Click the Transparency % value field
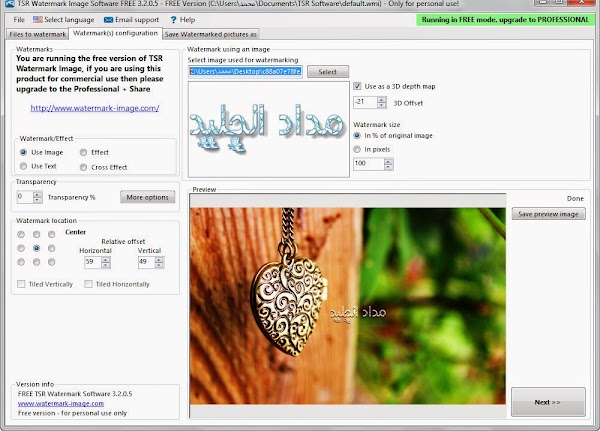Screen dimensions: 600x431 (x=25, y=197)
